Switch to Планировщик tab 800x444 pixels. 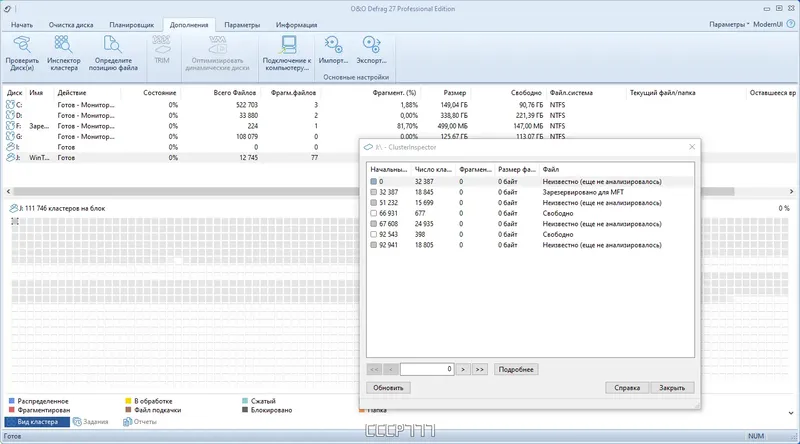tap(132, 24)
